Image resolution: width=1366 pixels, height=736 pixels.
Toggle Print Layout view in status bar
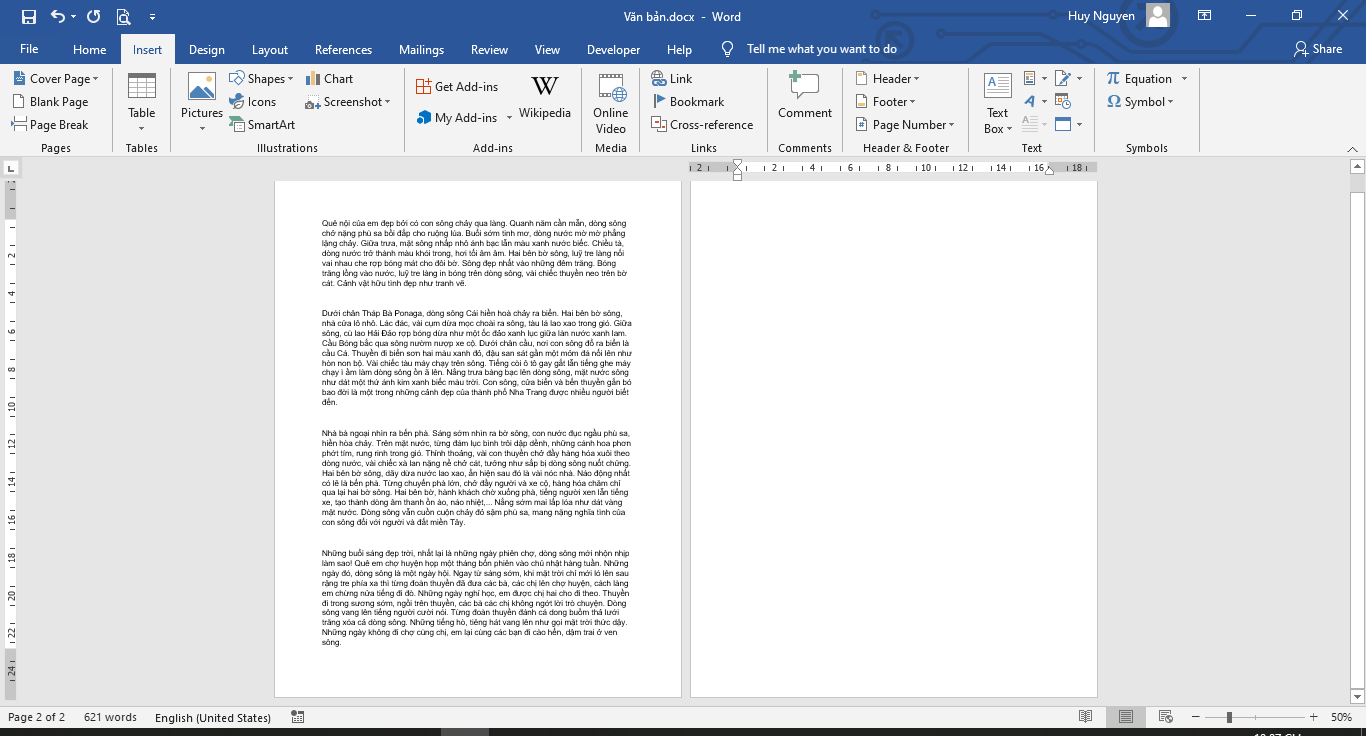click(x=1126, y=717)
